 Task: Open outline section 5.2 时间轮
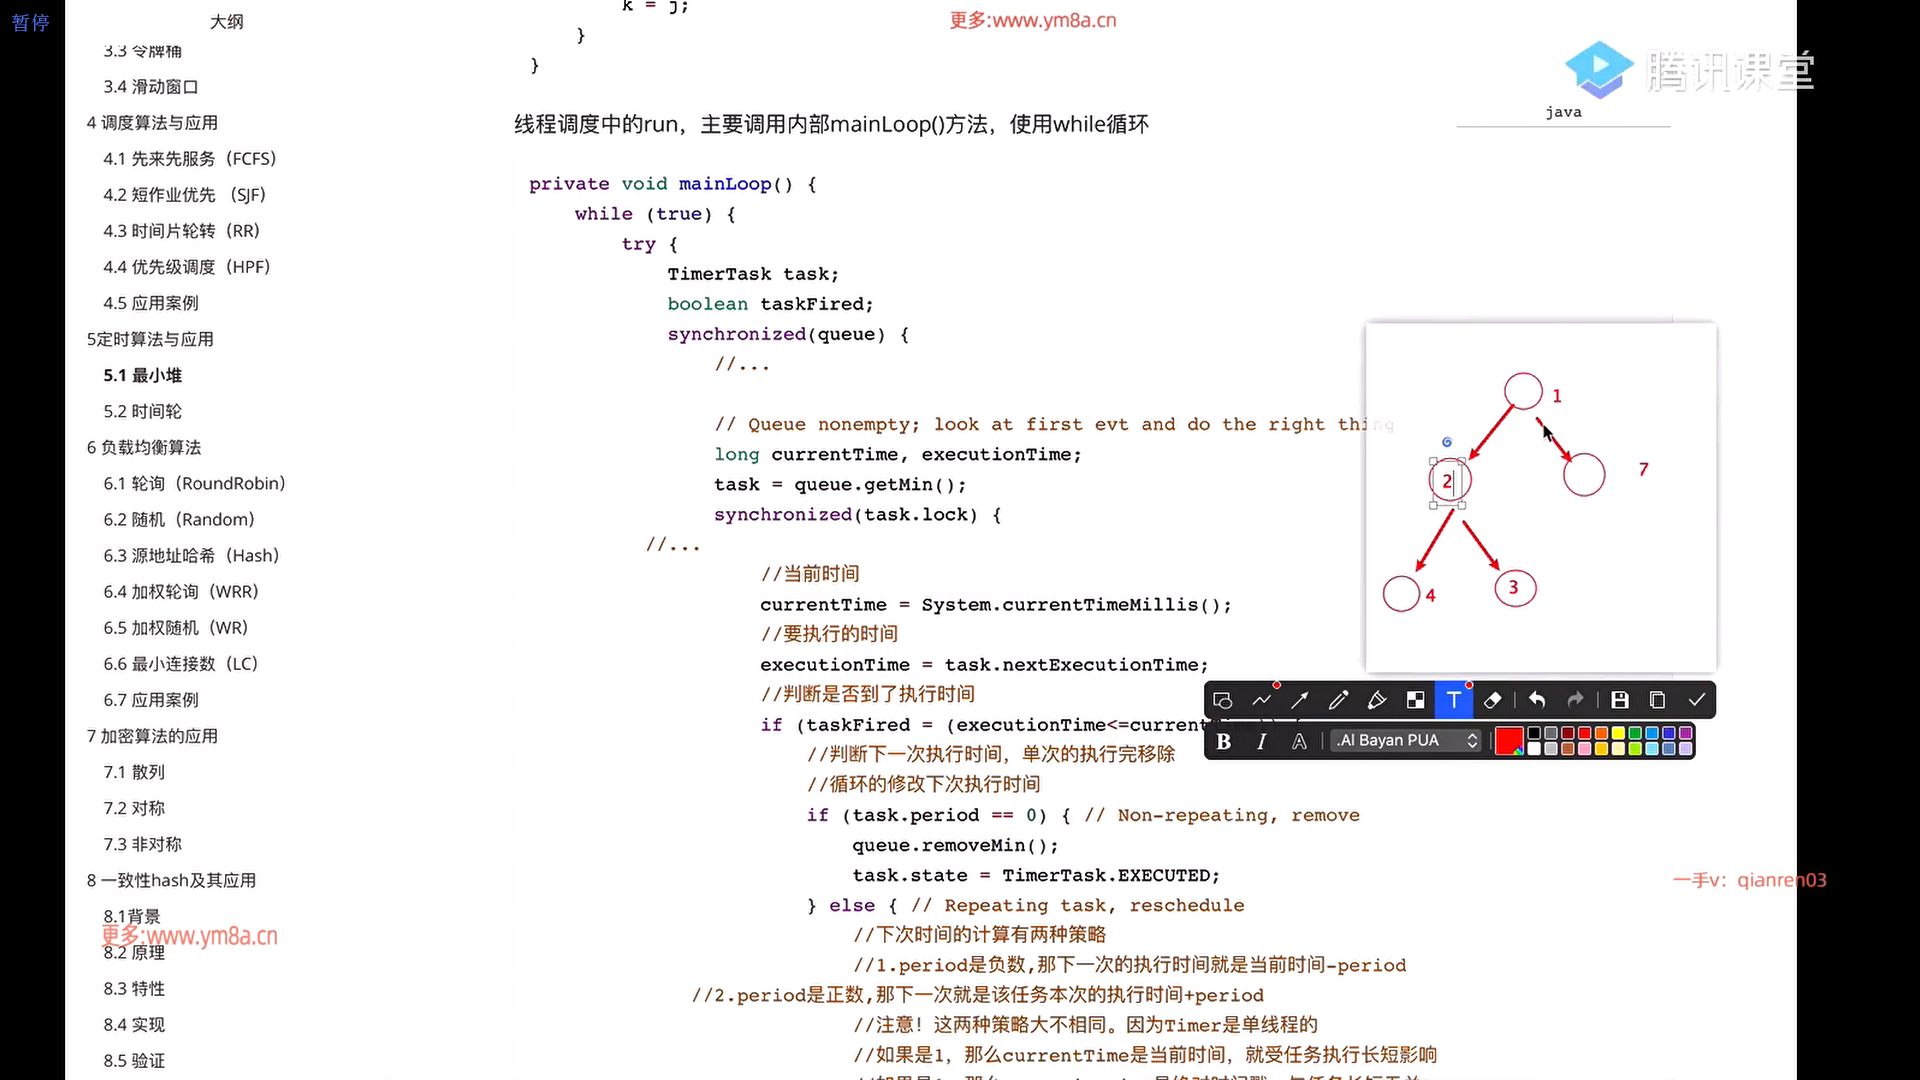[142, 411]
